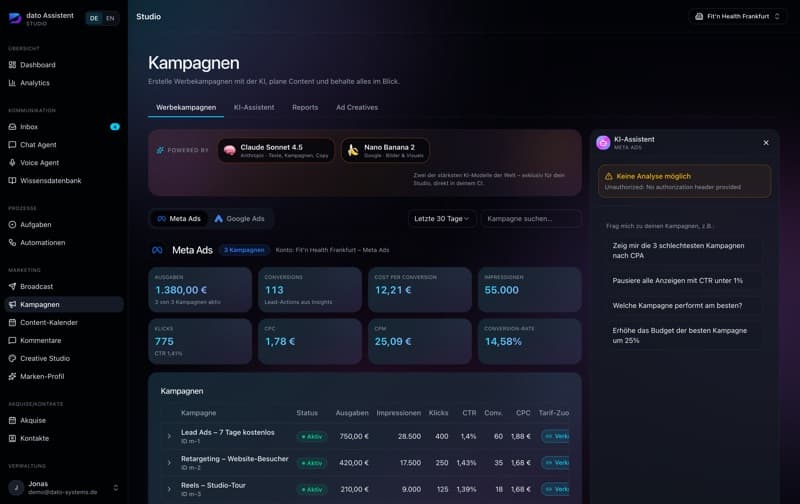Open the Letzte 30 Tage date dropdown
This screenshot has width=800, height=504.
coord(441,218)
